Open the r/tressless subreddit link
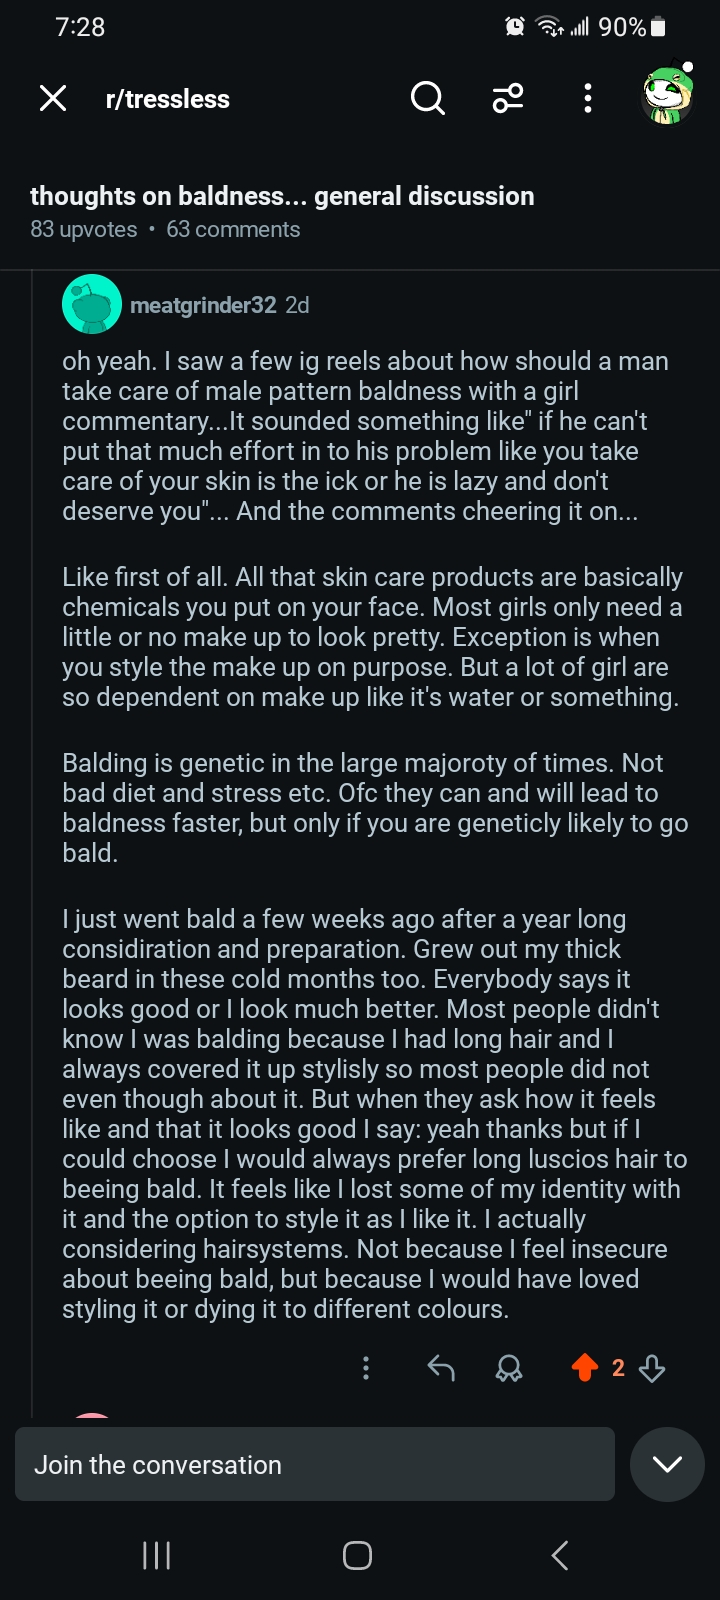 coord(167,99)
